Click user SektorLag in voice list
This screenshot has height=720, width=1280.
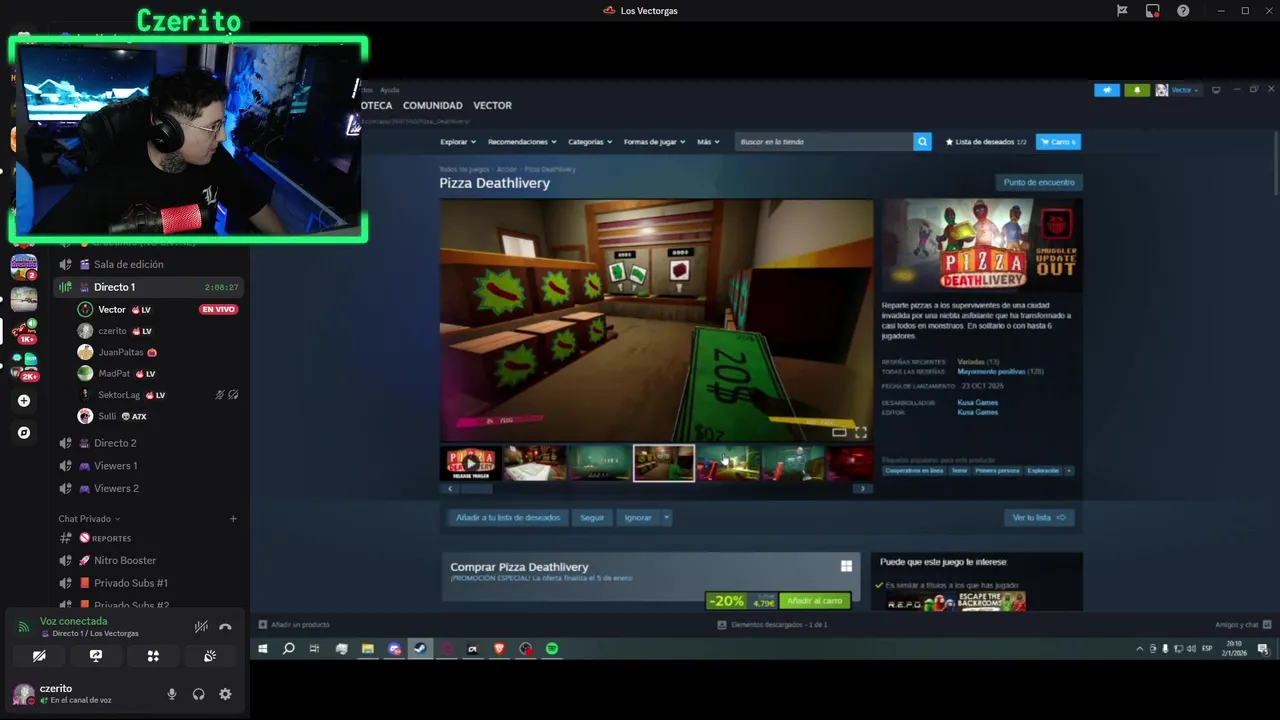pos(158,395)
